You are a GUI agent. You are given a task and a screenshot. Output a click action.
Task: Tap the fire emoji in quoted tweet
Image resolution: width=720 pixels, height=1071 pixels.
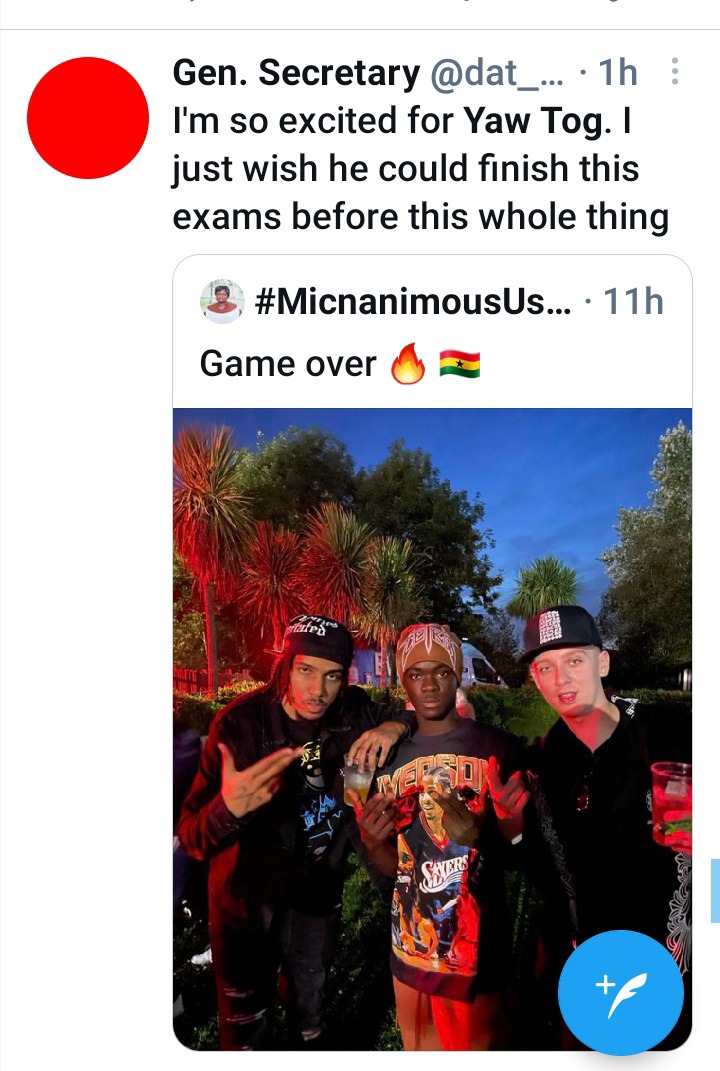pos(408,363)
